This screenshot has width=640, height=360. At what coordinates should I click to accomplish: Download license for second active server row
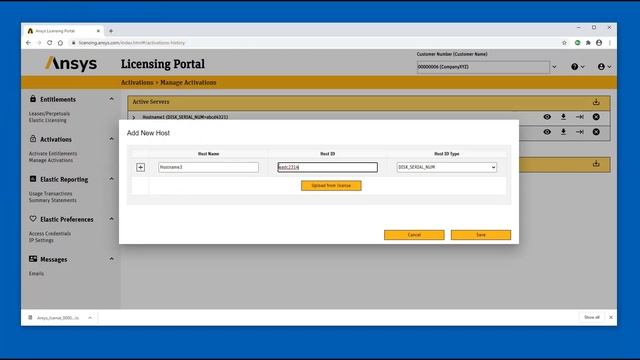coord(563,132)
